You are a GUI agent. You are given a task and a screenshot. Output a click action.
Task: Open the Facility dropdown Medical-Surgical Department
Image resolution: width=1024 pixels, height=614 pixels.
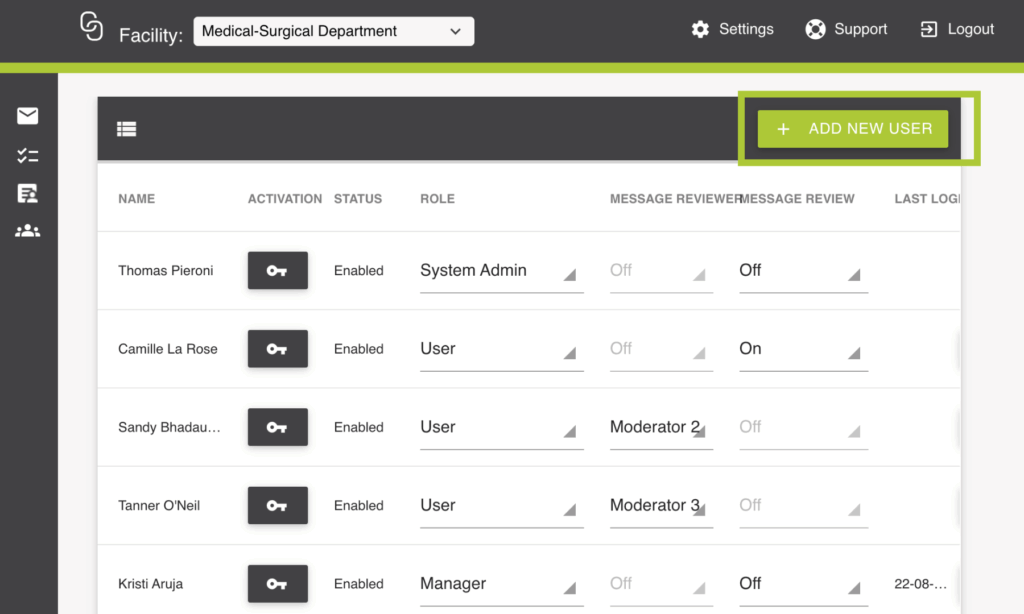coord(333,31)
